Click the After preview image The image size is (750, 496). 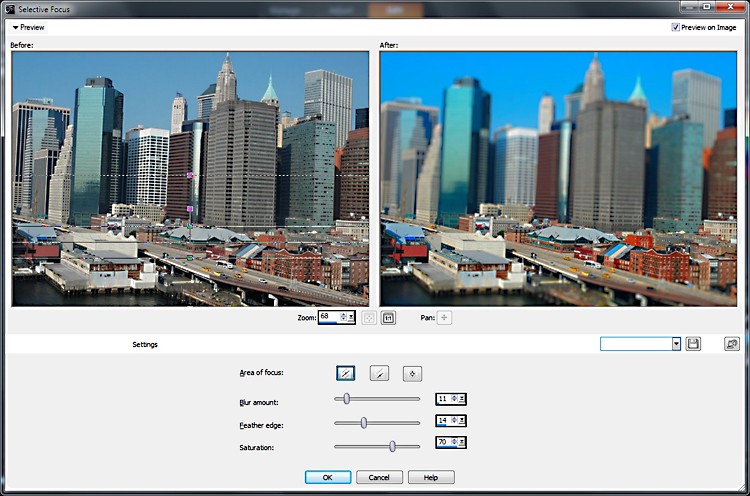coord(558,178)
